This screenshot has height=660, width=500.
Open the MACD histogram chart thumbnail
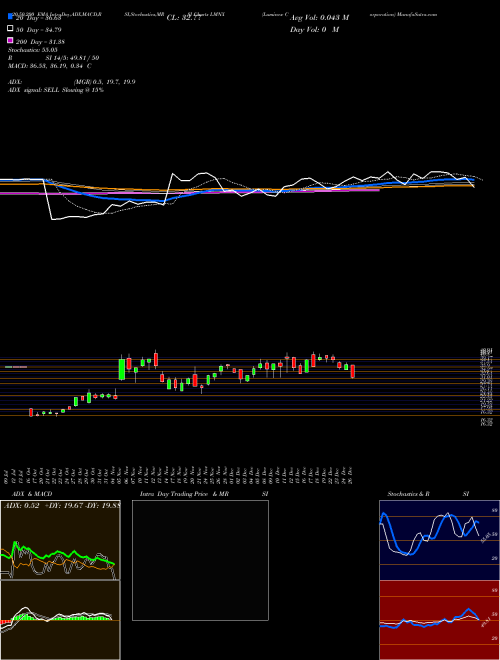pos(60,620)
